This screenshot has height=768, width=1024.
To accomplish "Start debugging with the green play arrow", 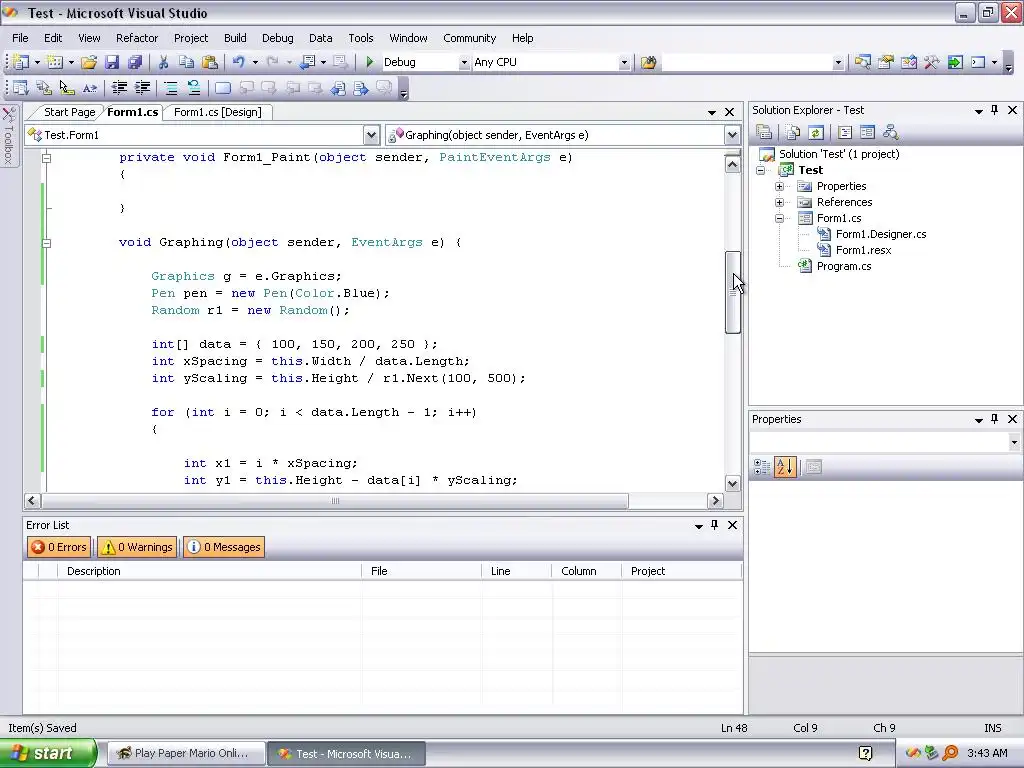I will click(x=370, y=62).
